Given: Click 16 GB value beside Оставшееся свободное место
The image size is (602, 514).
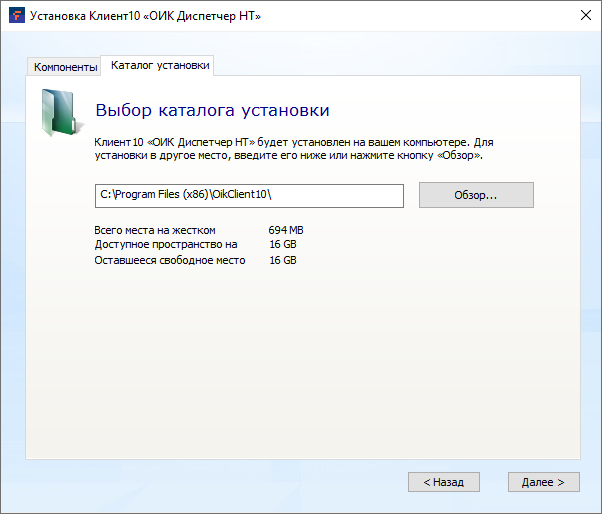Looking at the screenshot, I should click(283, 260).
